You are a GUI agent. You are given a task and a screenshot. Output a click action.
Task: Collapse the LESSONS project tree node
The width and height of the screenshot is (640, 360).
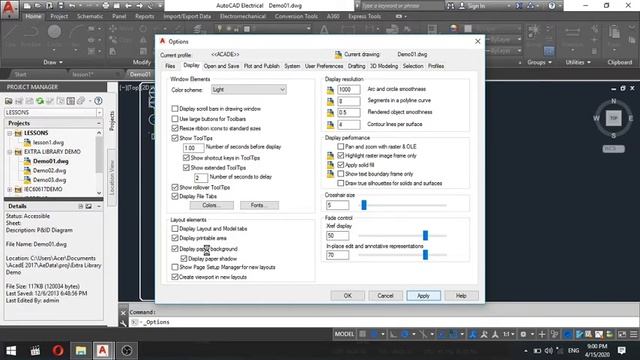coord(9,133)
